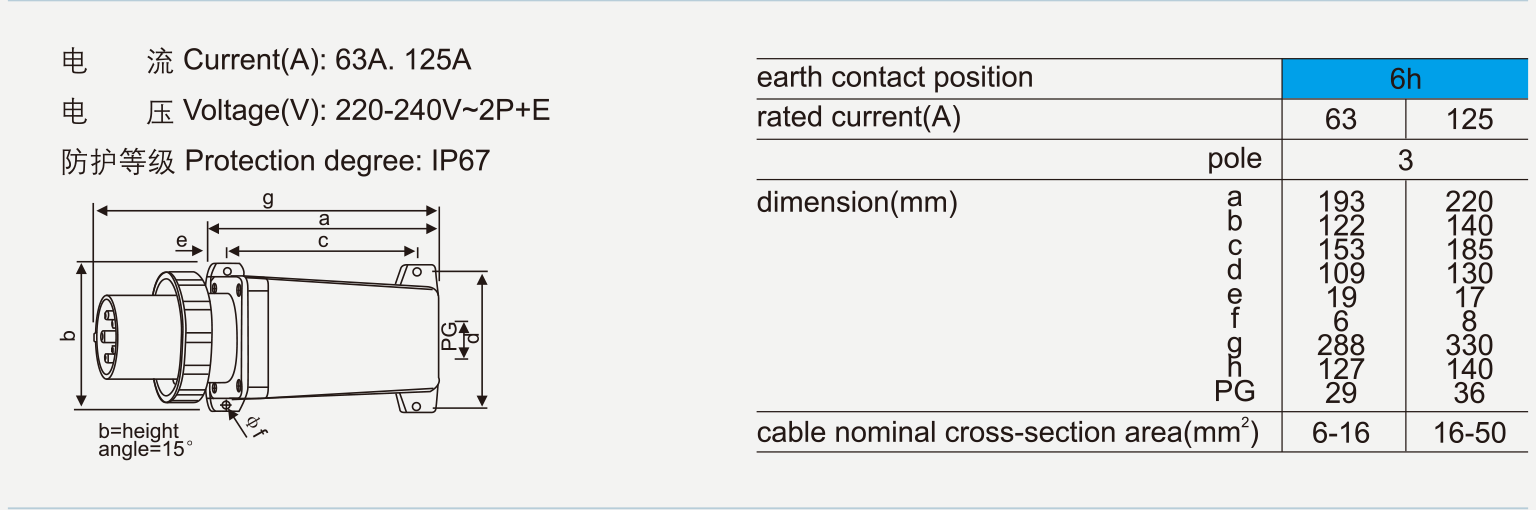Click the 288 value in the table
The image size is (1536, 510).
(1341, 346)
